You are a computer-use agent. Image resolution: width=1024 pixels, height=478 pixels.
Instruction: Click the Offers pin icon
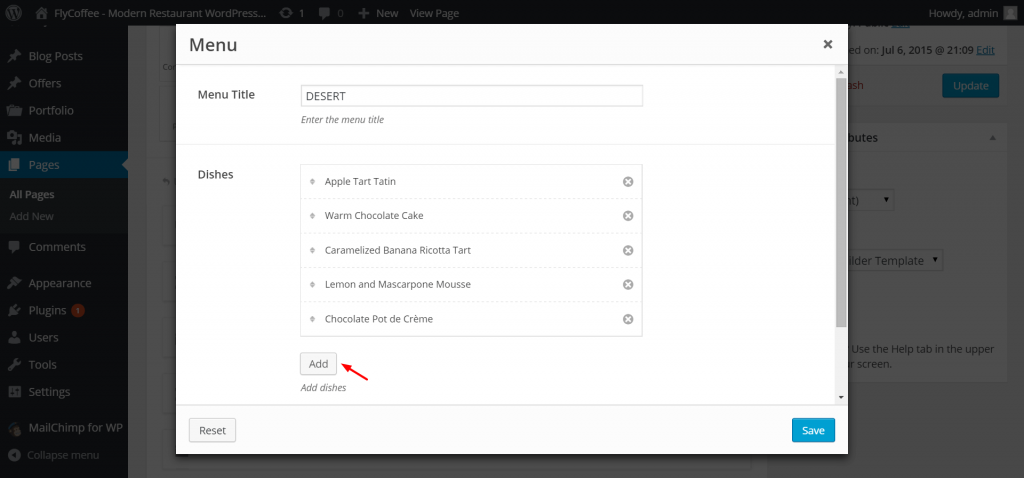point(14,84)
